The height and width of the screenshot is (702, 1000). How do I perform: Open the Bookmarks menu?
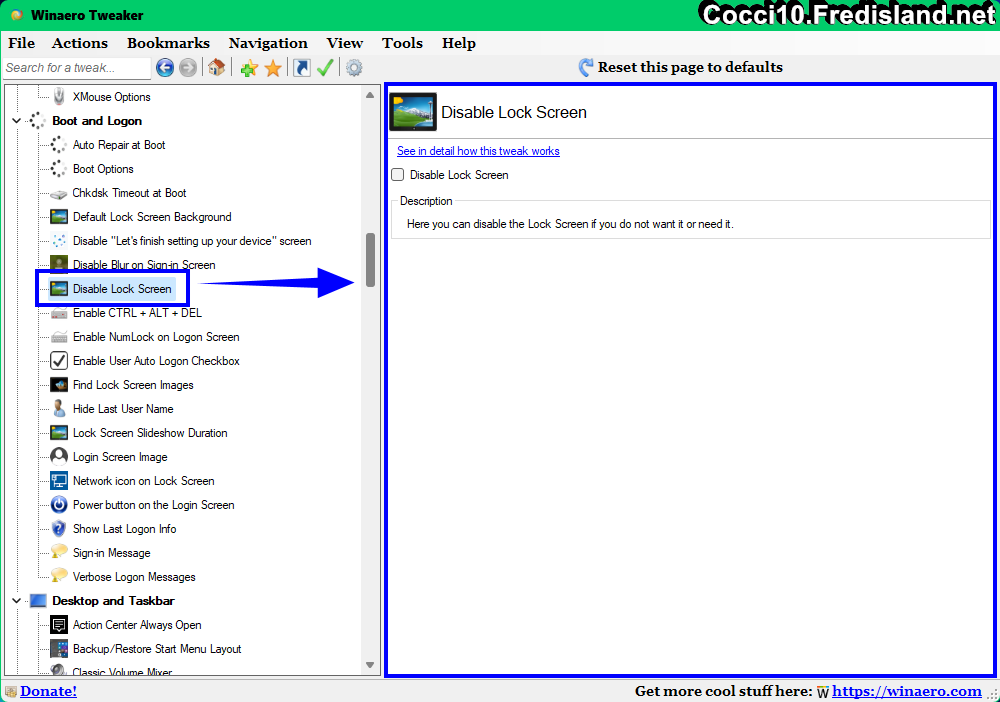[168, 43]
